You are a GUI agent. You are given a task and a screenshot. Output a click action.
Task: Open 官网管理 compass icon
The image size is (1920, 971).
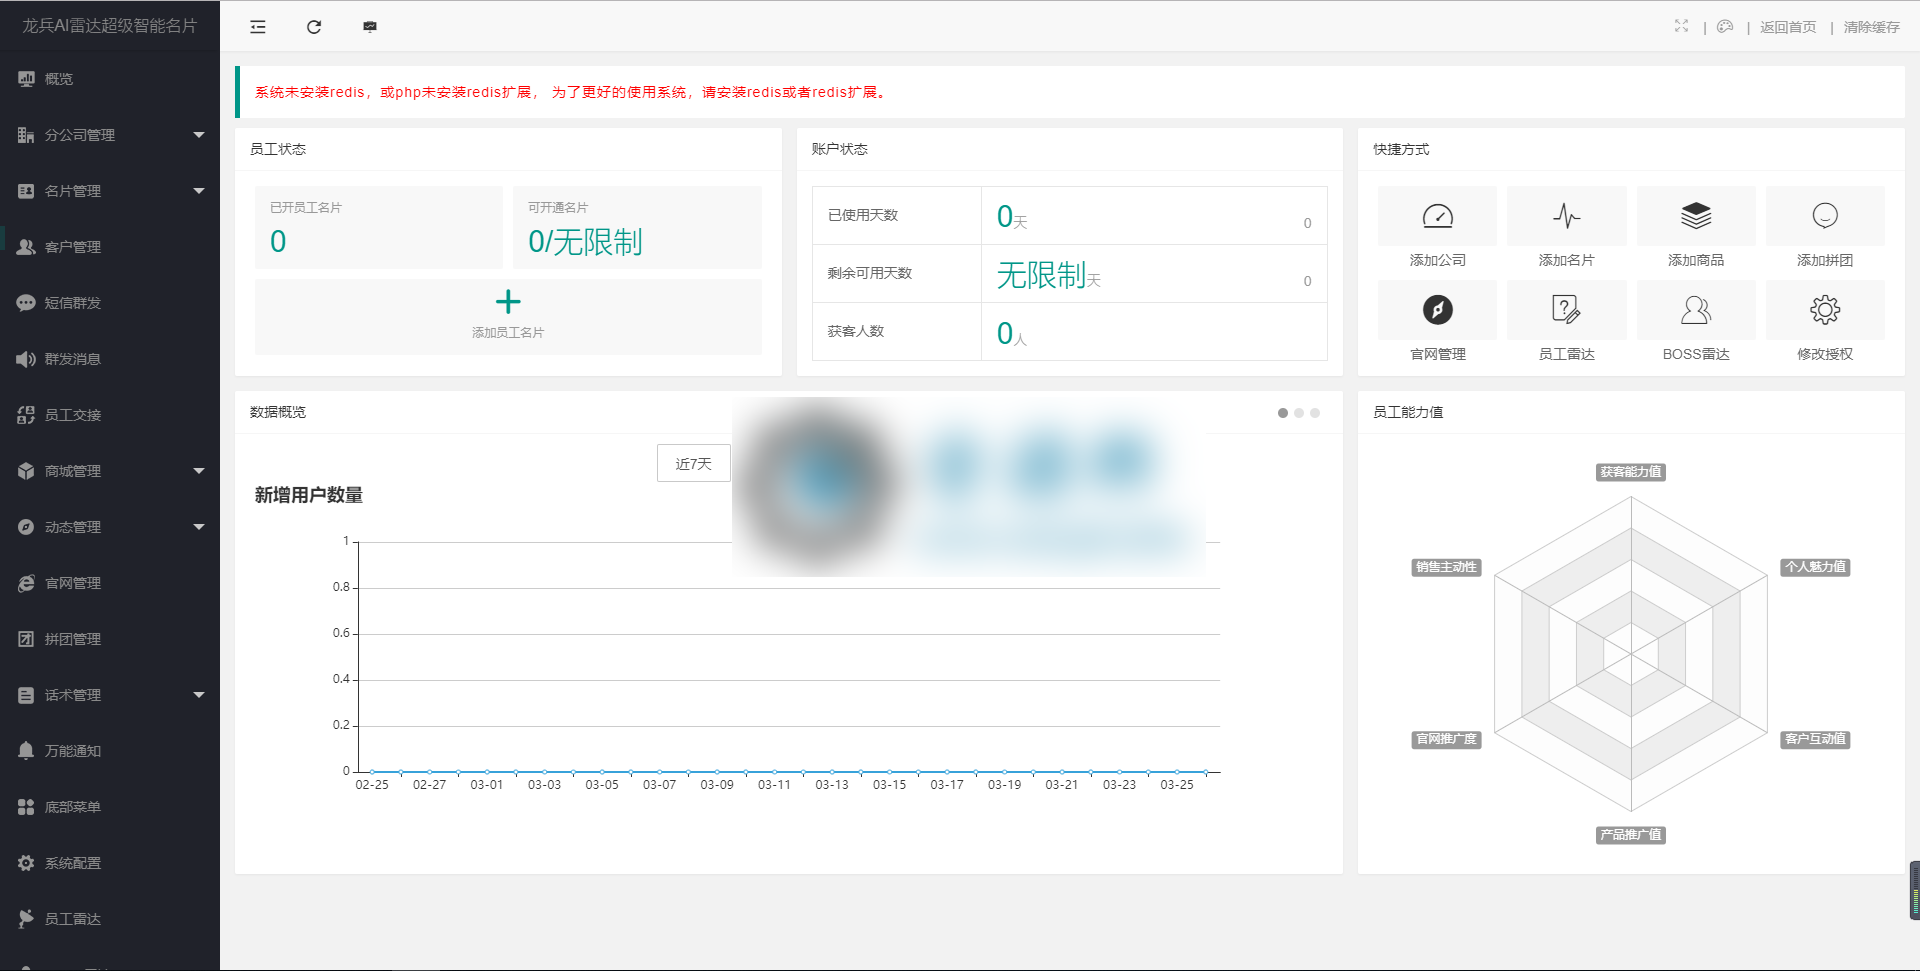pos(1437,310)
